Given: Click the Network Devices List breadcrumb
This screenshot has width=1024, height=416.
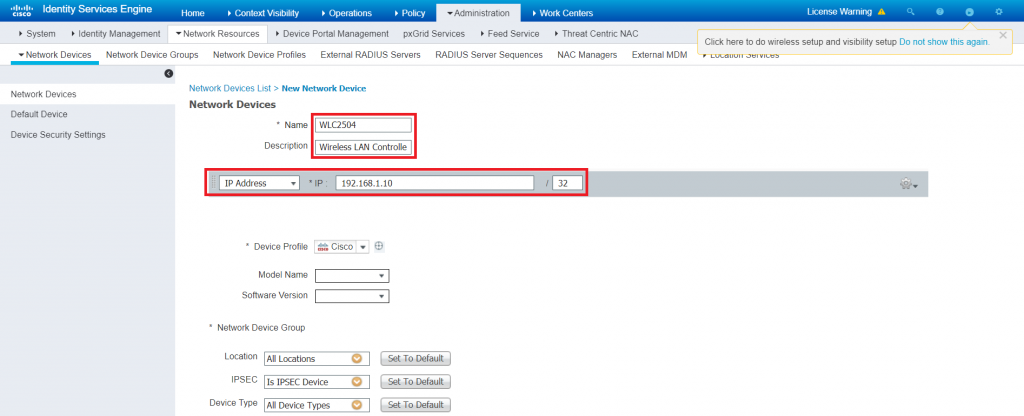Looking at the screenshot, I should [x=232, y=88].
